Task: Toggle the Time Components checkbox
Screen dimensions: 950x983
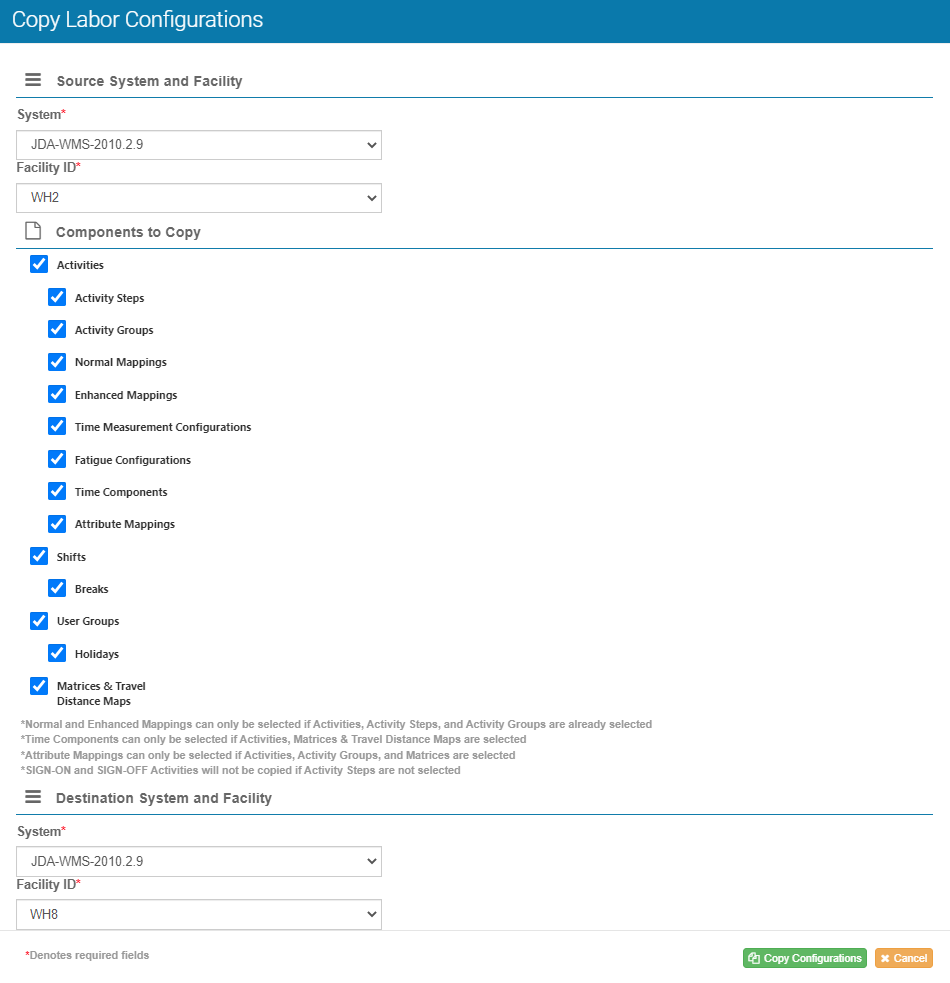Action: click(57, 491)
